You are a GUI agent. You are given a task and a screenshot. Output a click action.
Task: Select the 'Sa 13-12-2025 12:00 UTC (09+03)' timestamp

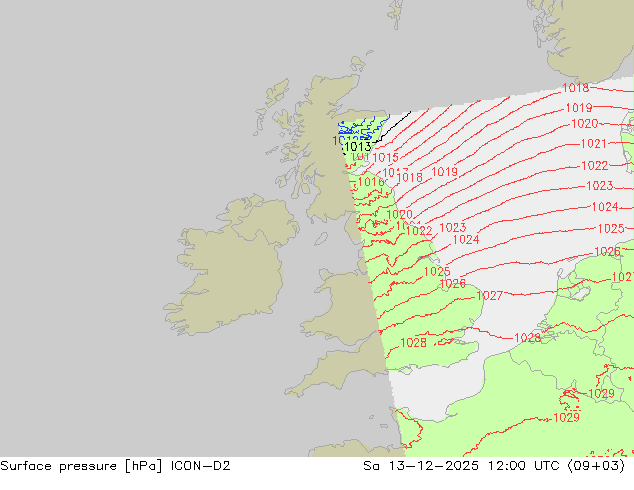click(494, 466)
